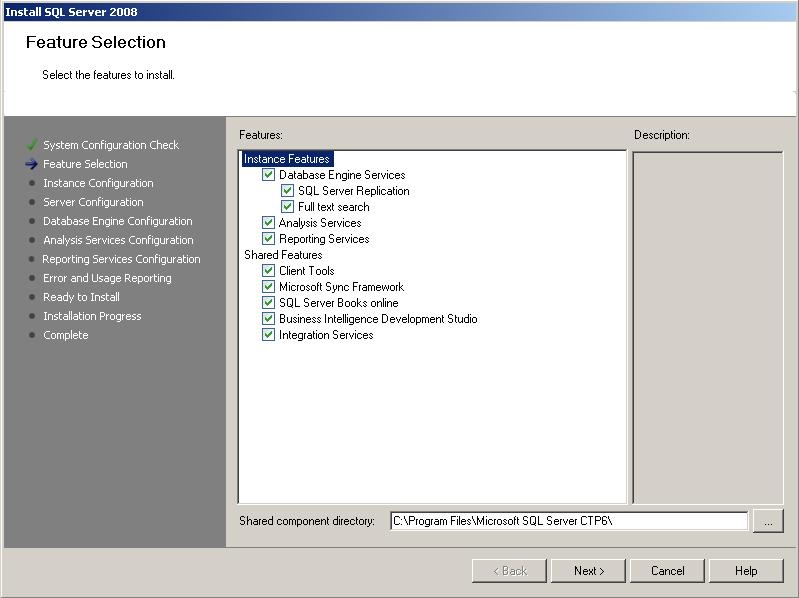The image size is (799, 598).
Task: Toggle SQL Server Books online checkbox
Action: coord(268,303)
